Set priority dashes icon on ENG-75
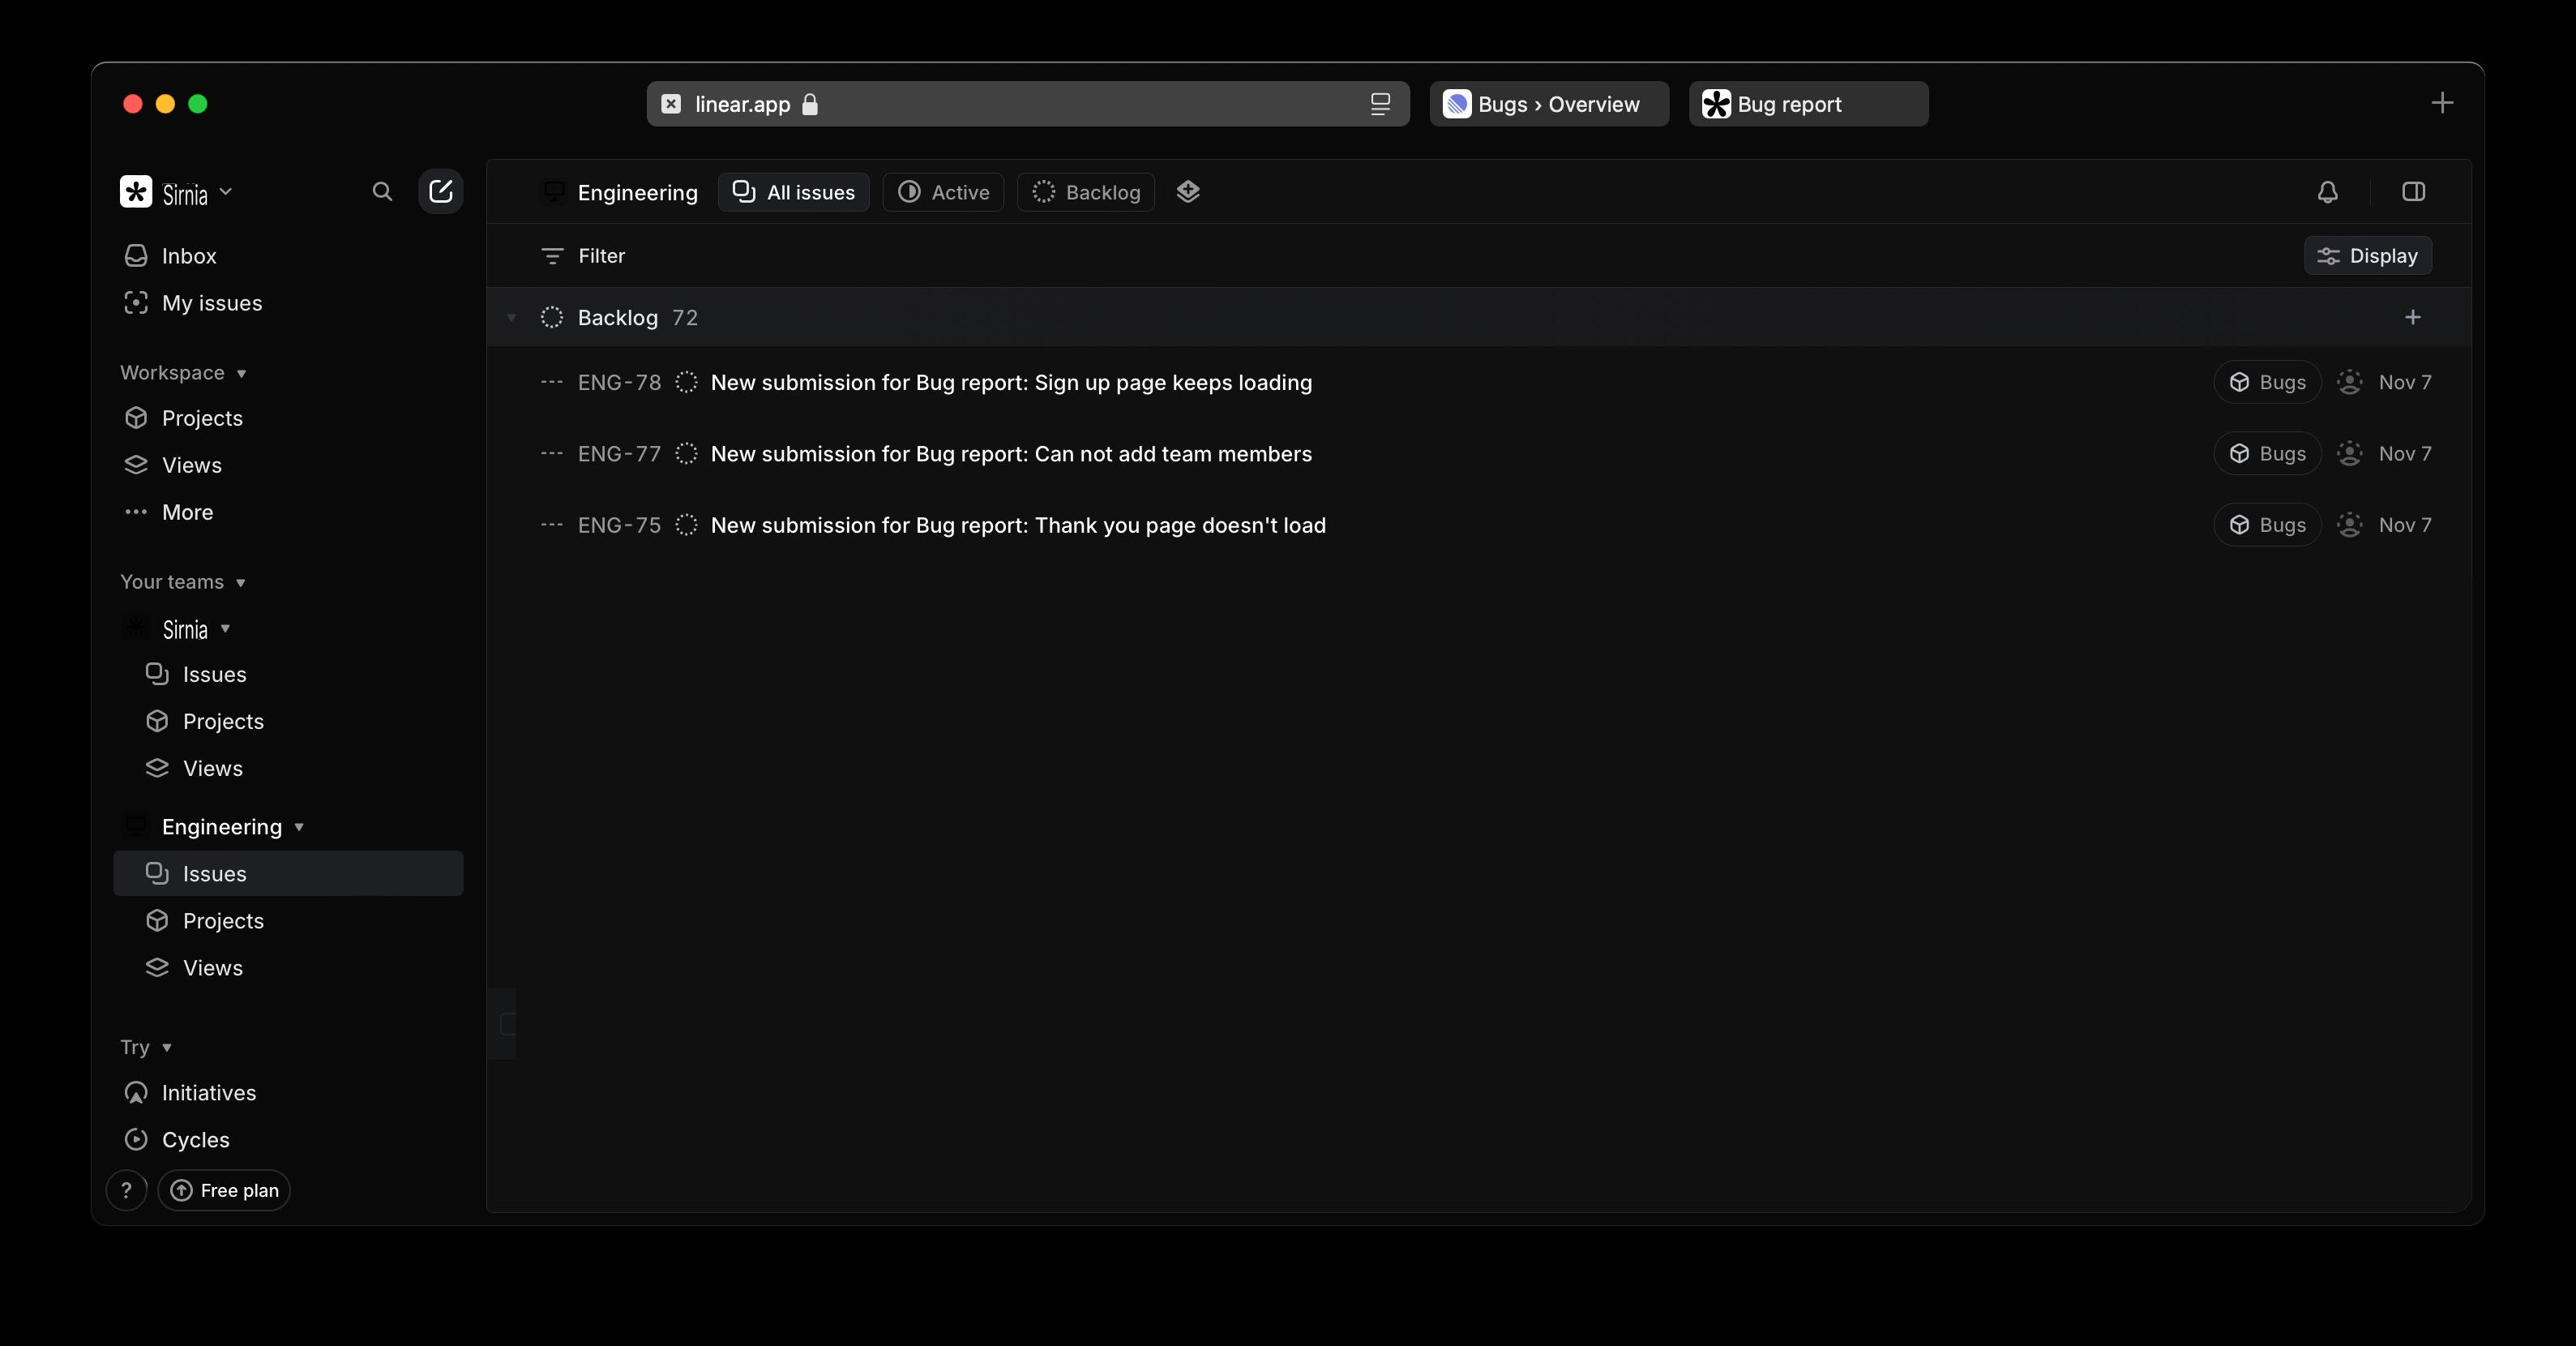Screen dimensions: 2576x1346 551,525
